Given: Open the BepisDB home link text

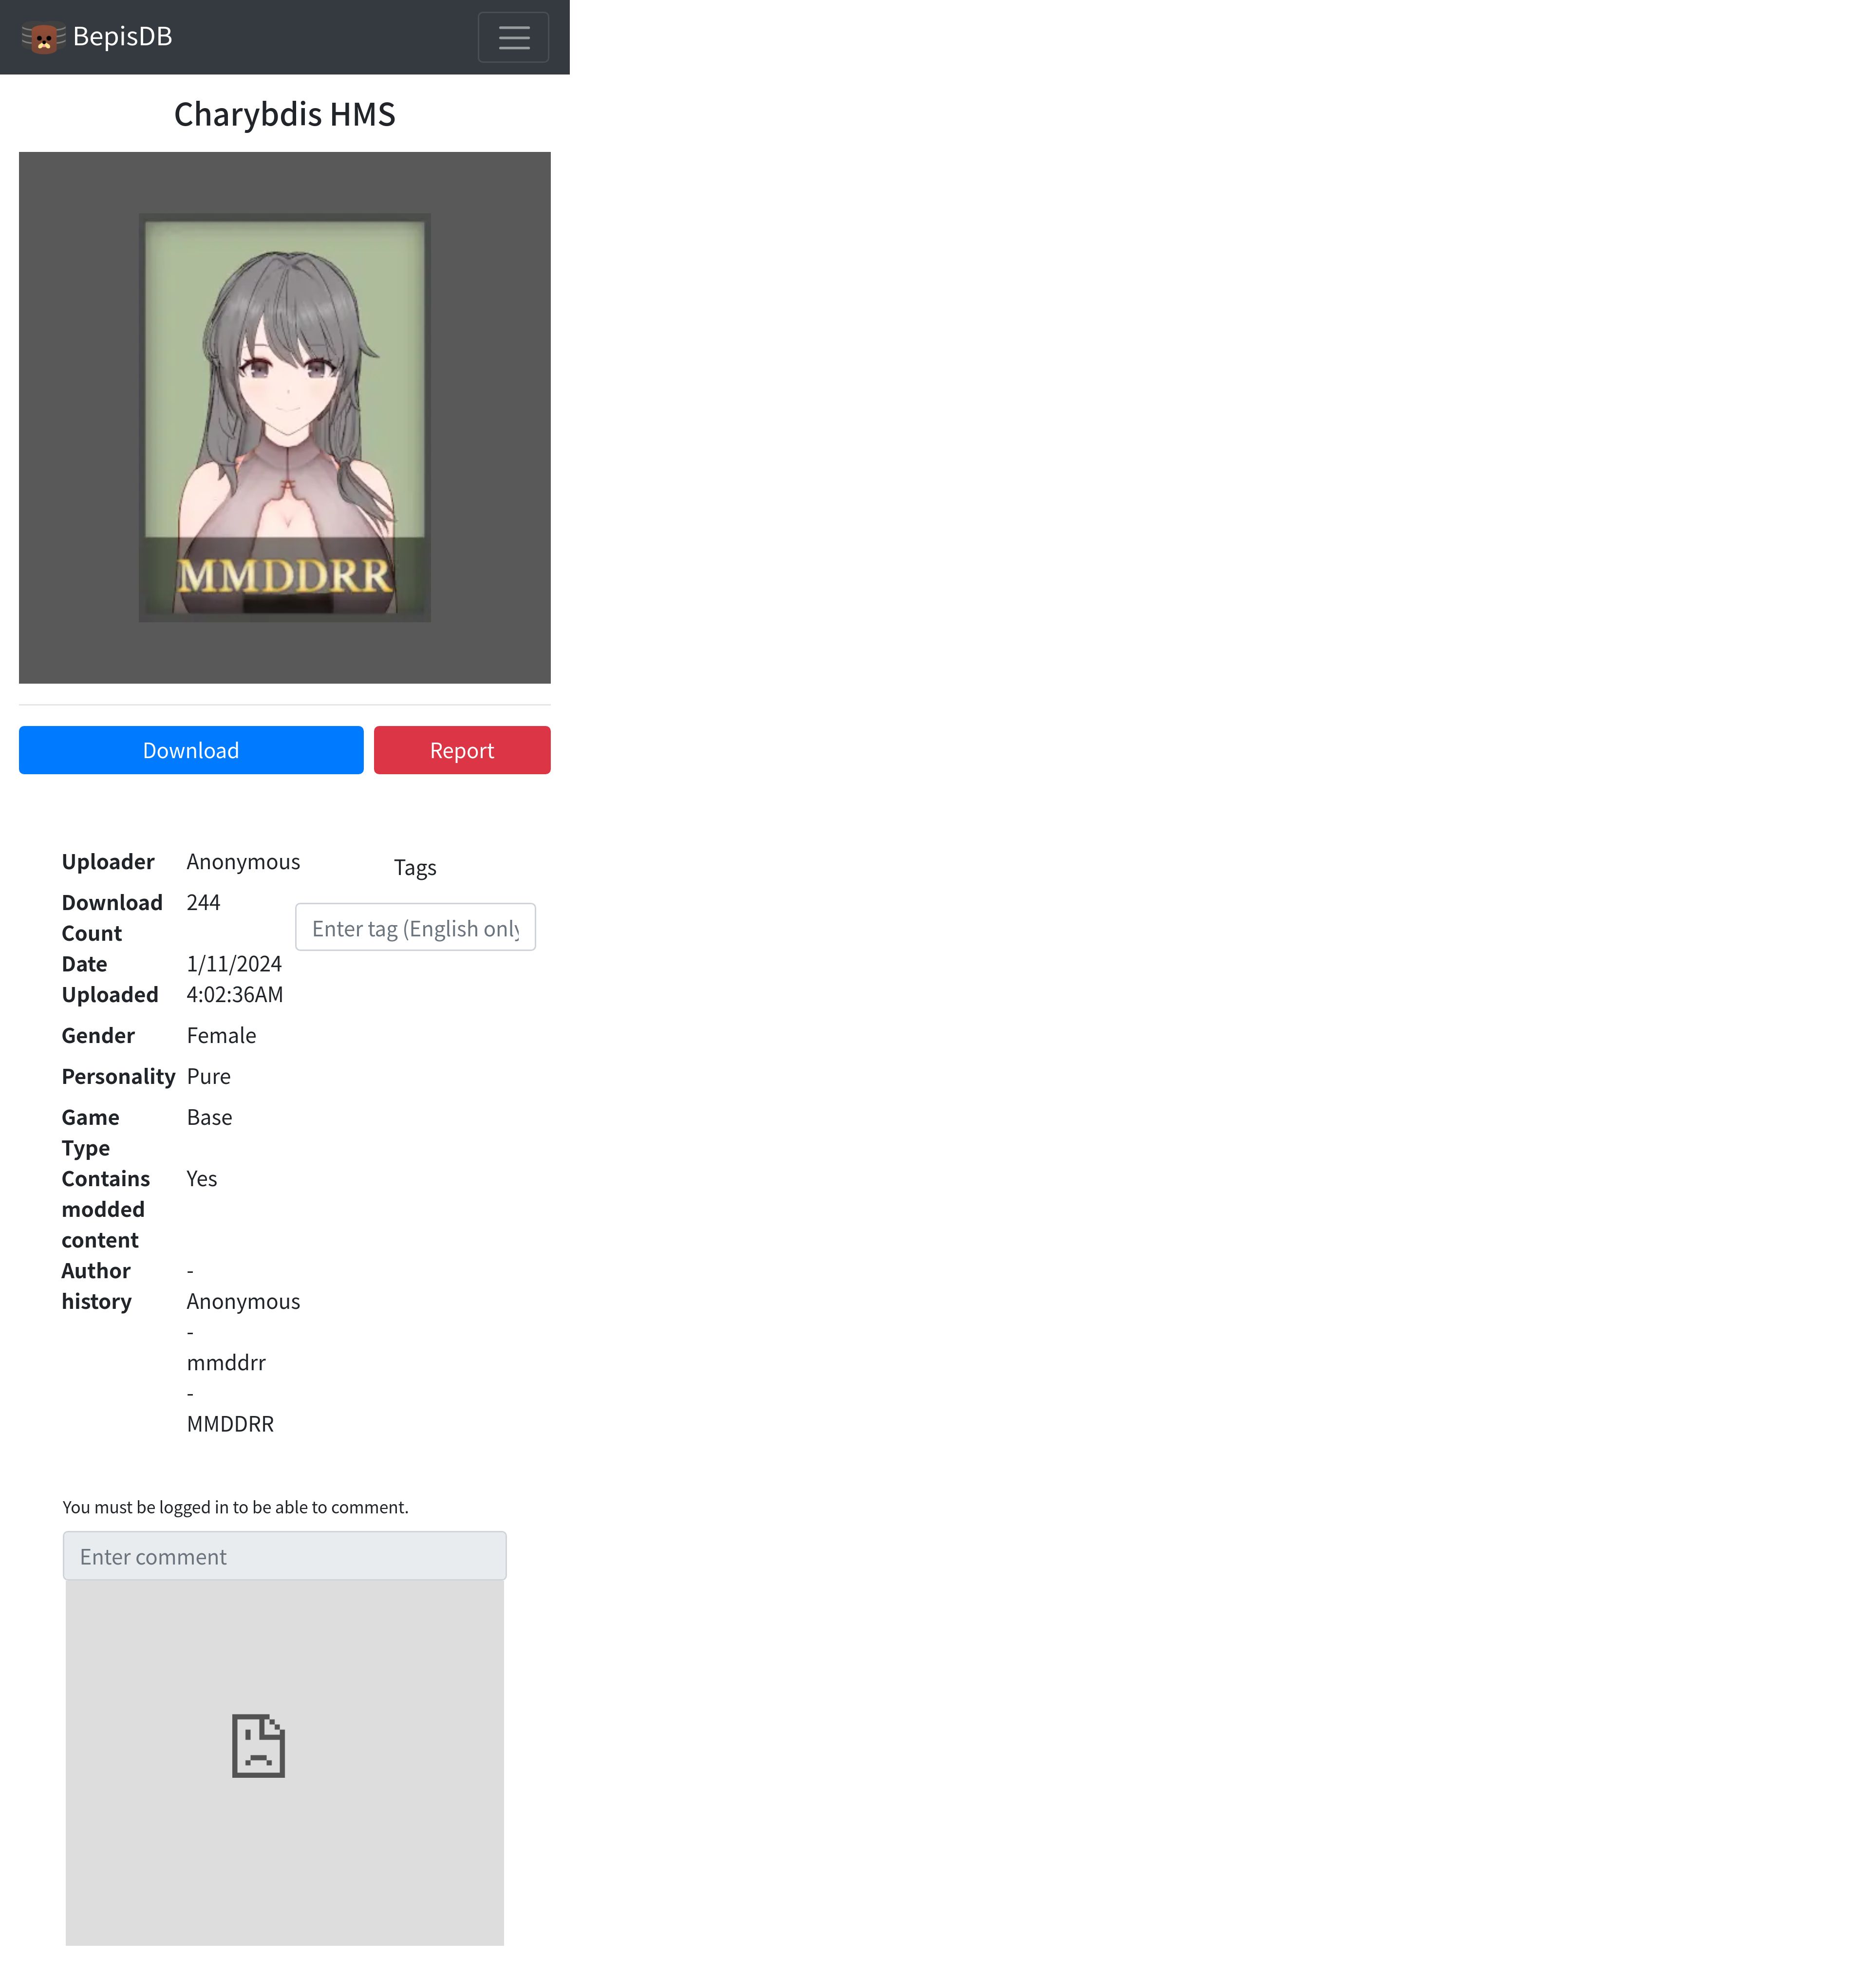Looking at the screenshot, I should (x=122, y=37).
